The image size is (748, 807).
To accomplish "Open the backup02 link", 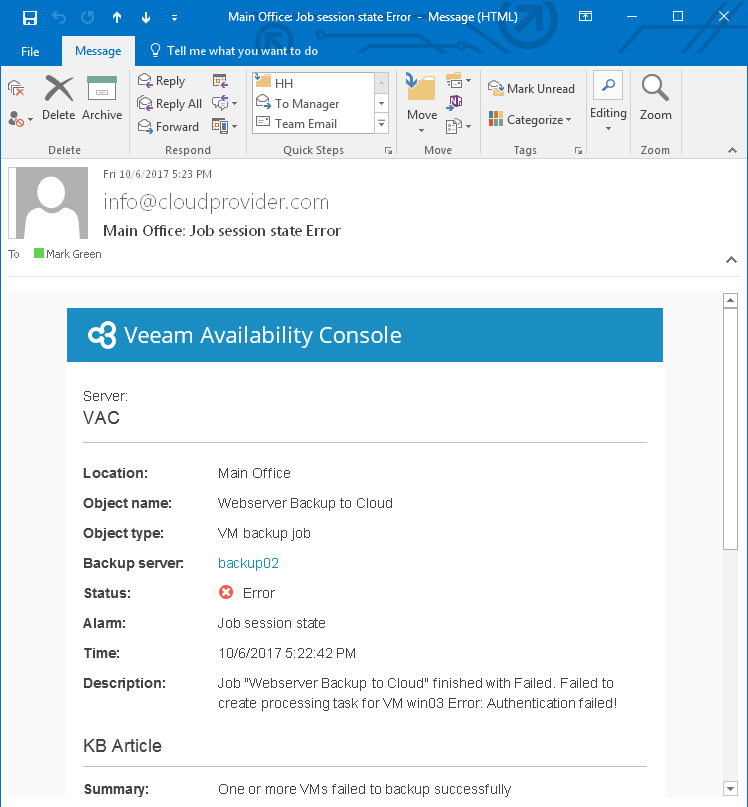I will pyautogui.click(x=248, y=563).
